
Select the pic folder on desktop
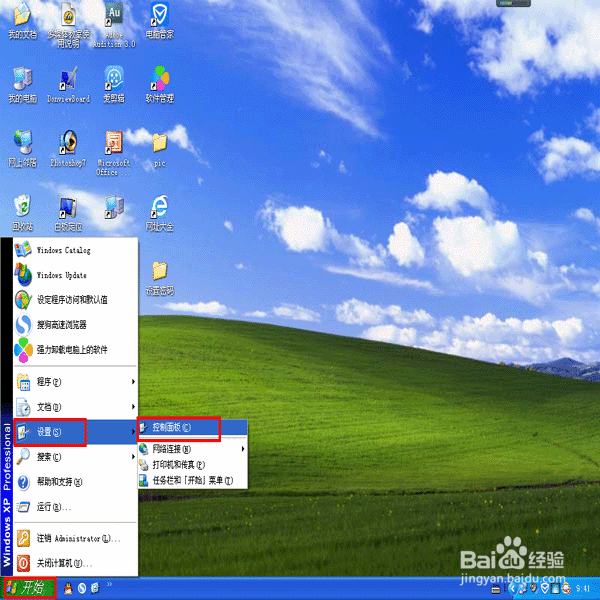pyautogui.click(x=160, y=150)
